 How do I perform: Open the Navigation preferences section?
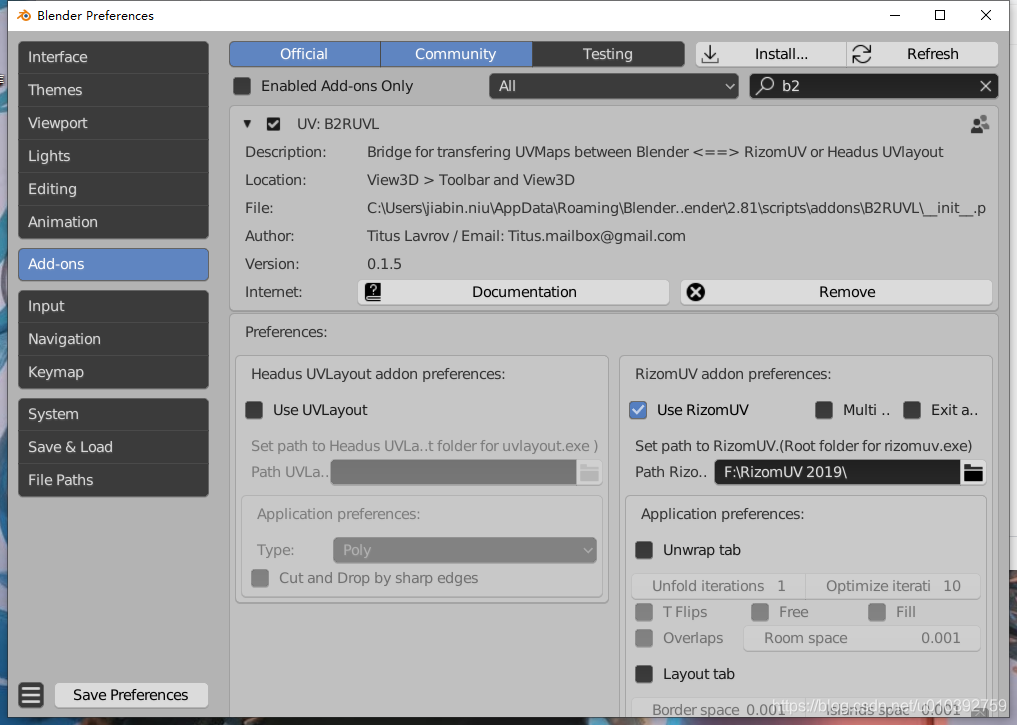coord(114,339)
